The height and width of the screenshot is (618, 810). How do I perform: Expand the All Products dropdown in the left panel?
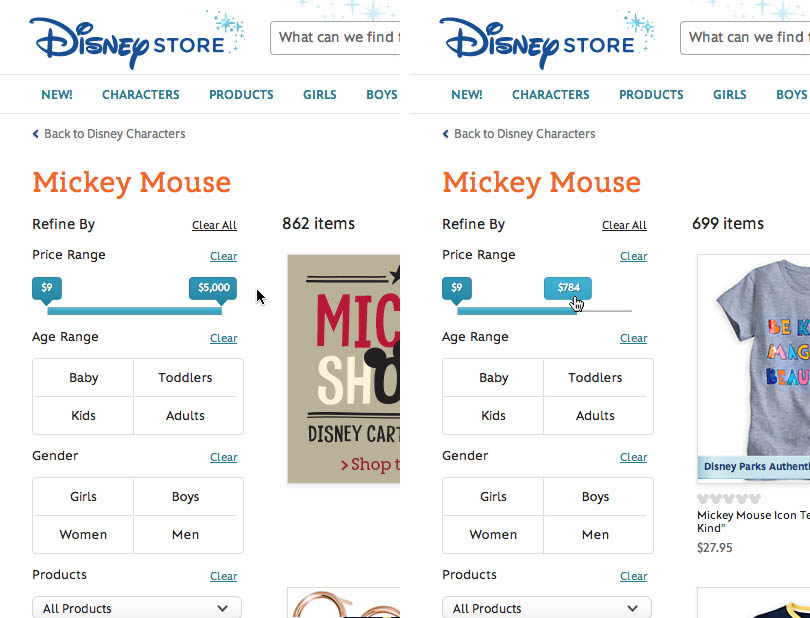pos(137,608)
